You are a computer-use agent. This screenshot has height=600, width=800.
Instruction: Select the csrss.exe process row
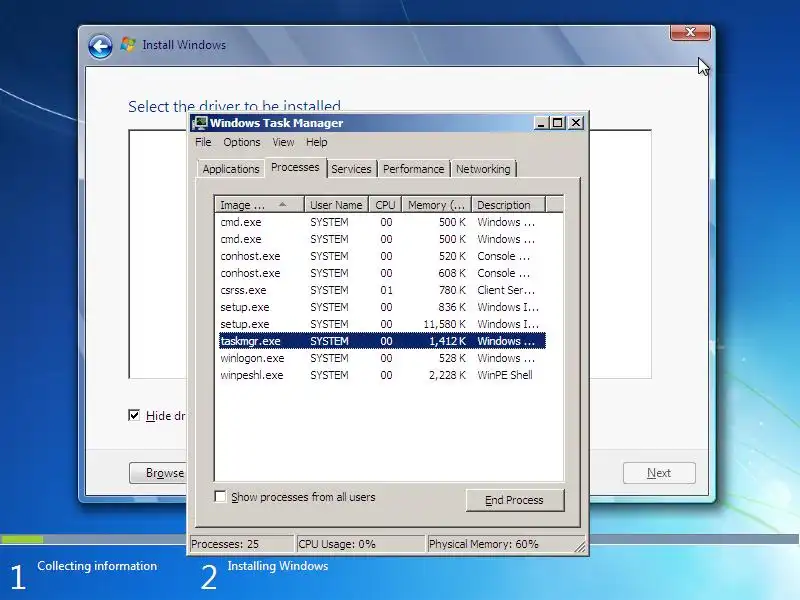[x=382, y=290]
